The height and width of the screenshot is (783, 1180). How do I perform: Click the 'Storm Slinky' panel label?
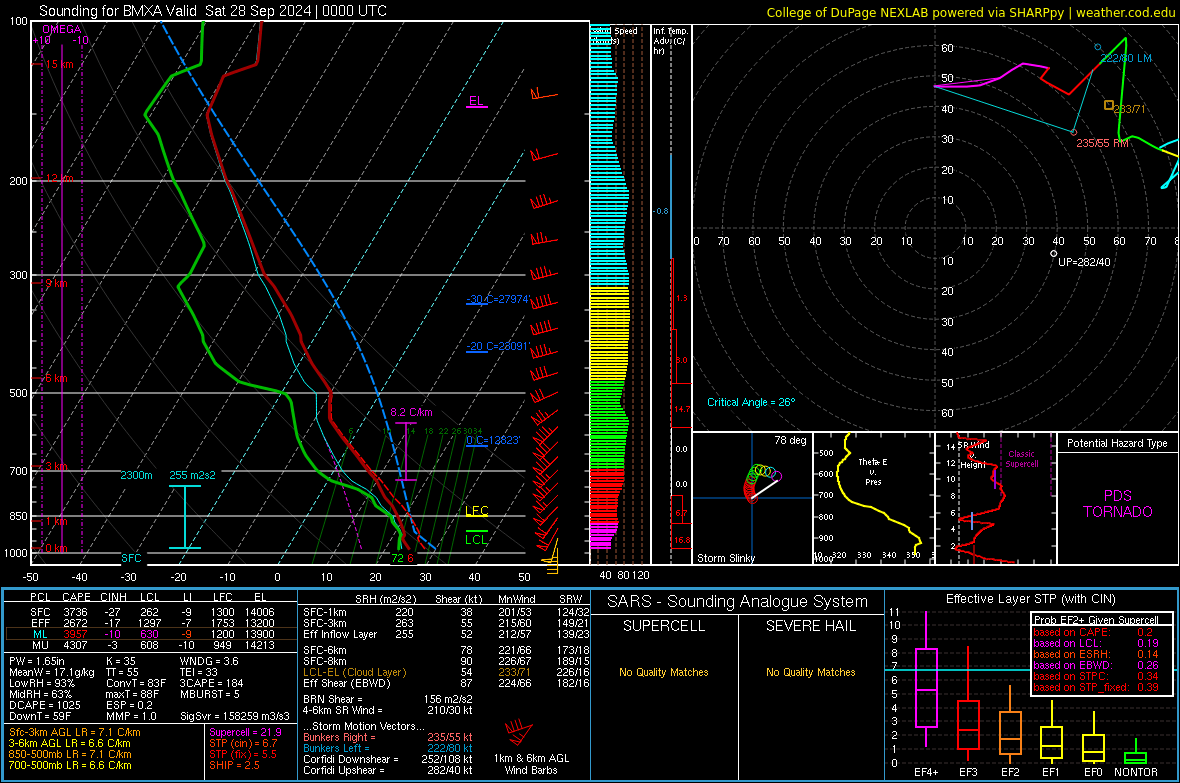click(x=725, y=558)
